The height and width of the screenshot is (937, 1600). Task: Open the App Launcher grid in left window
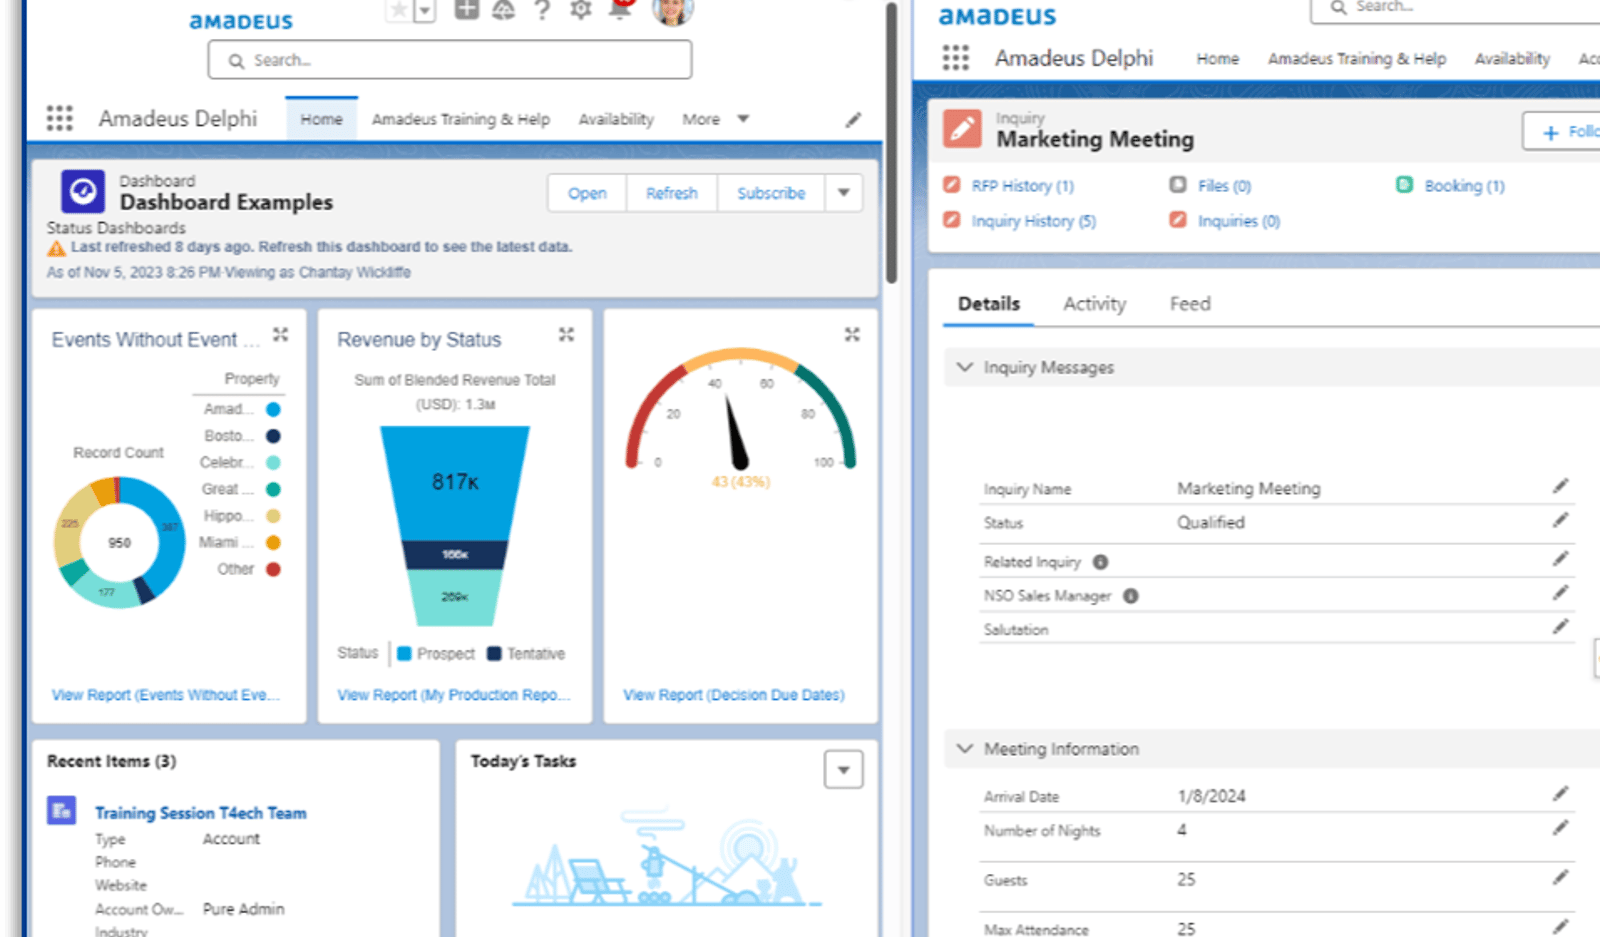[60, 118]
